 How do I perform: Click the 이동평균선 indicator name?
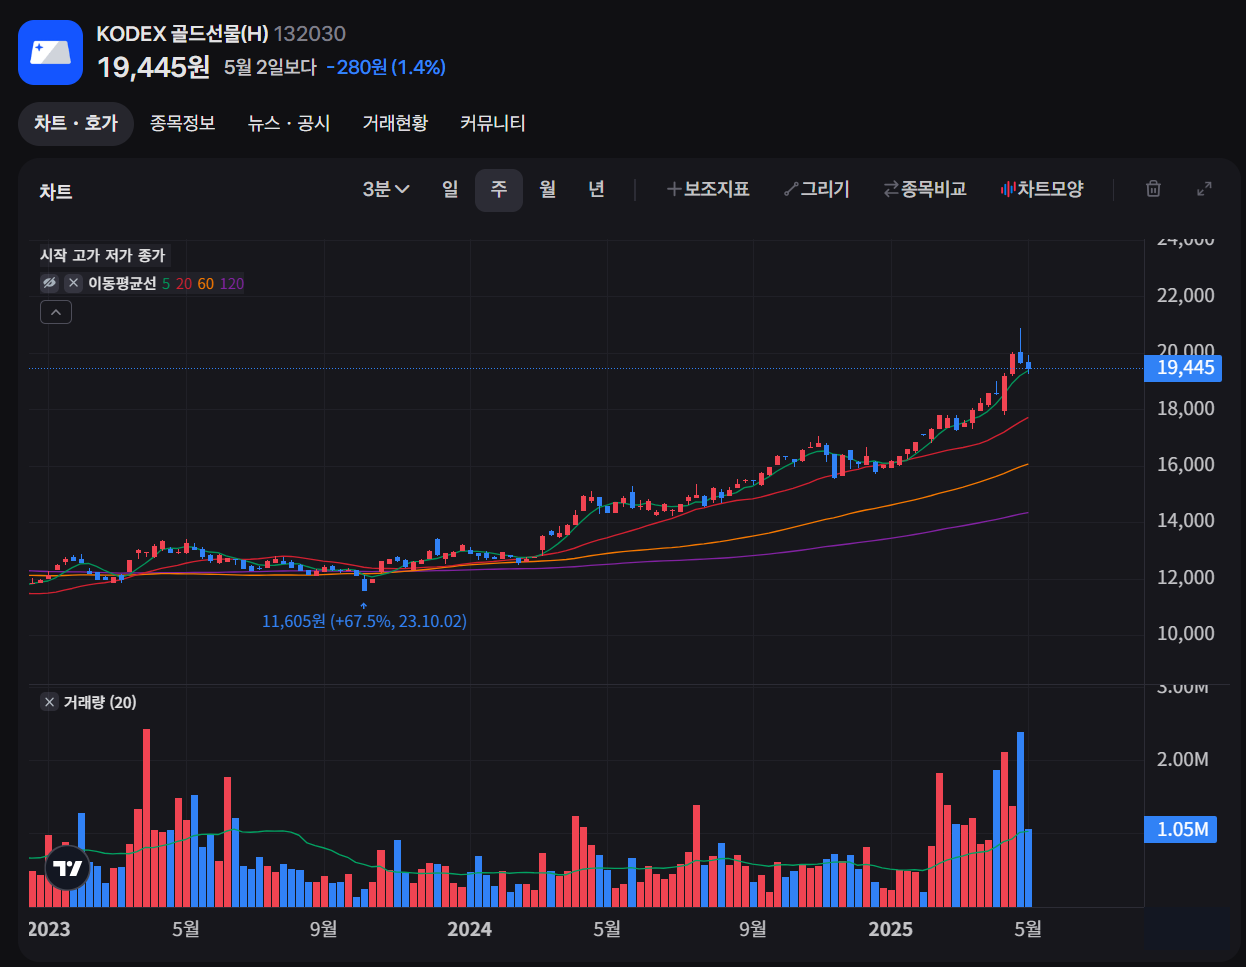[122, 284]
